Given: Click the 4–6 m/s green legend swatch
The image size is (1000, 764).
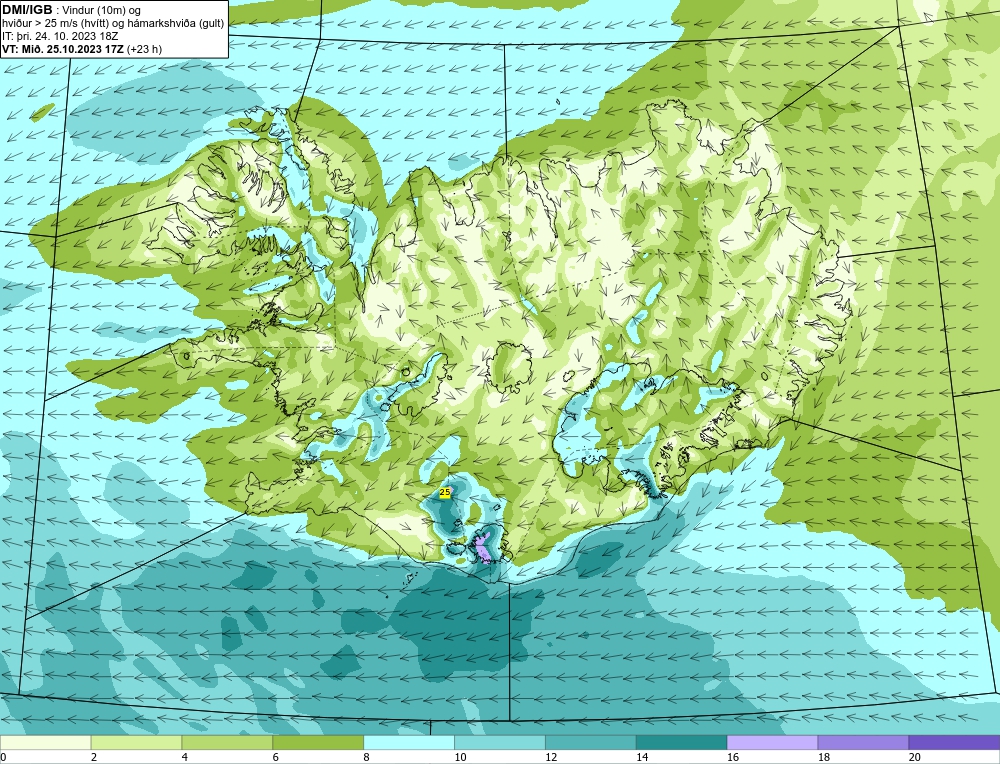Looking at the screenshot, I should point(227,742).
